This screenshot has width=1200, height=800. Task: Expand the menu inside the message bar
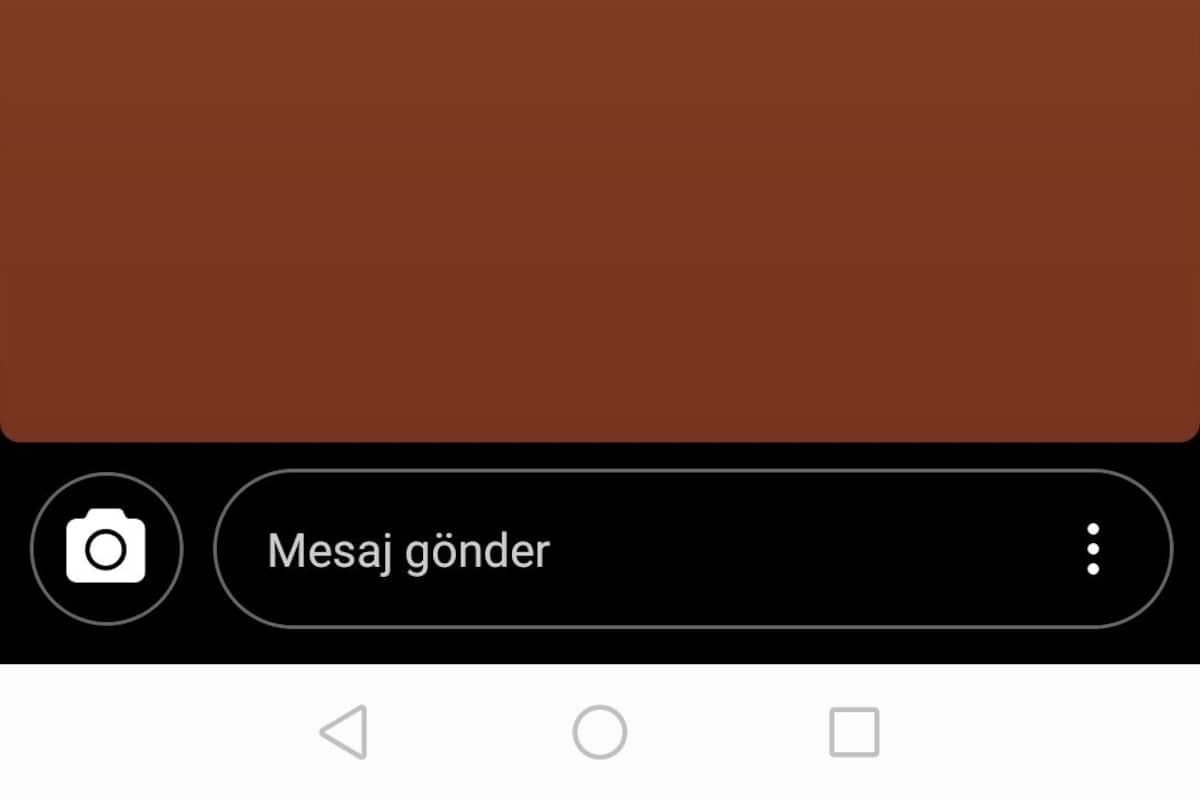[1093, 549]
